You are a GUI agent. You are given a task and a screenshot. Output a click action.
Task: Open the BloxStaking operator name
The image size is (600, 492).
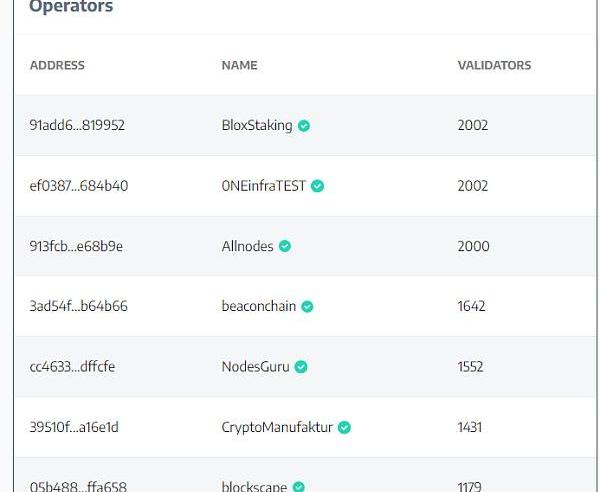(257, 125)
